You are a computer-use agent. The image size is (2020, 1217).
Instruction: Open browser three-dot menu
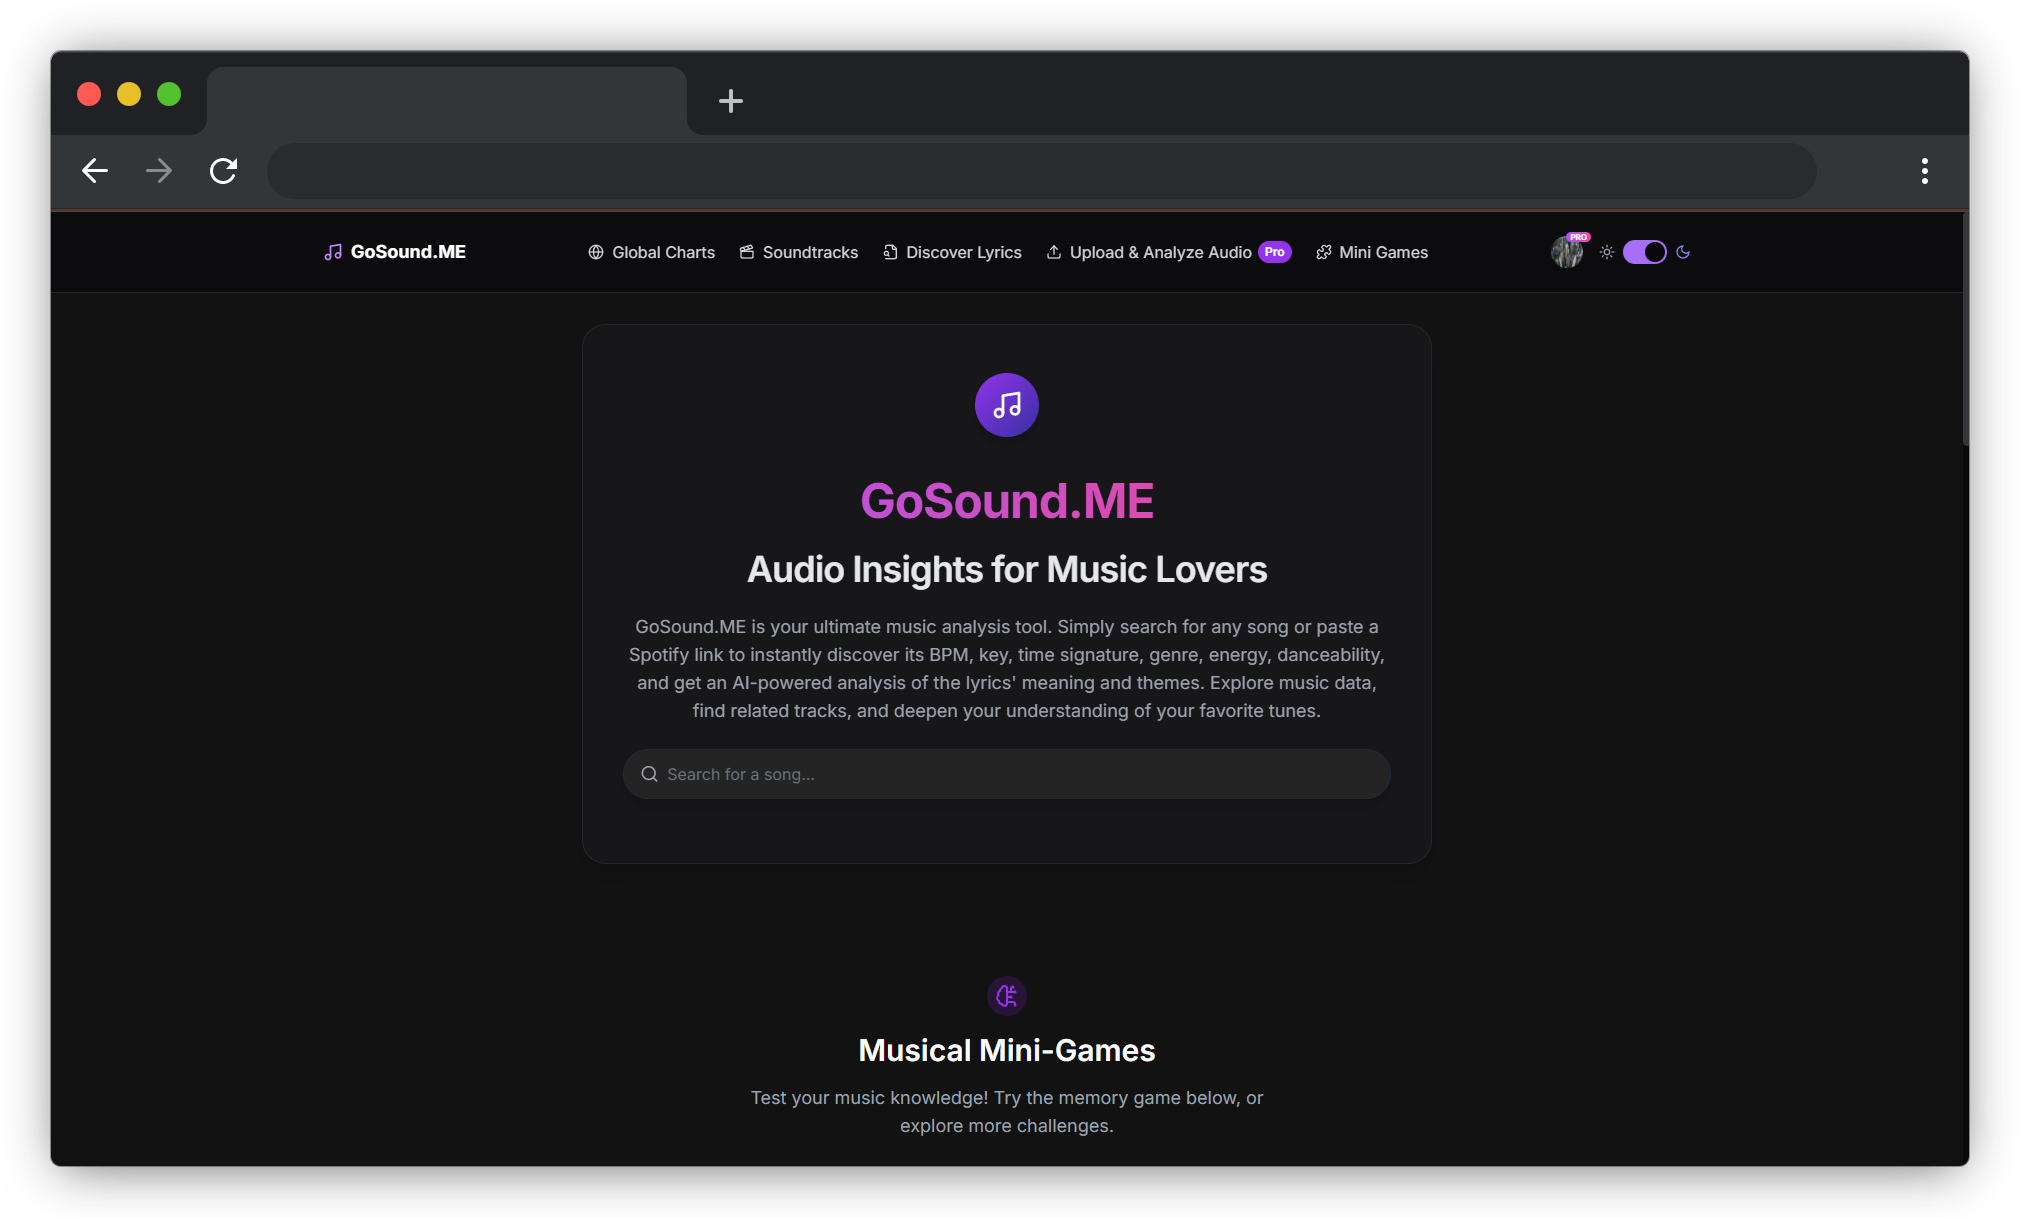[1924, 171]
